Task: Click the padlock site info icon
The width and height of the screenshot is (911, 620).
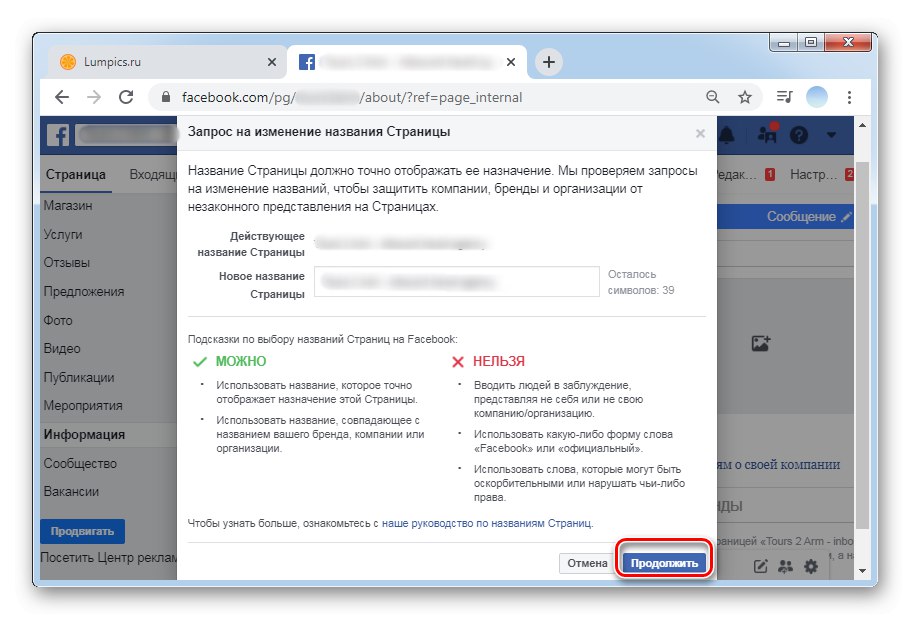Action: (166, 97)
